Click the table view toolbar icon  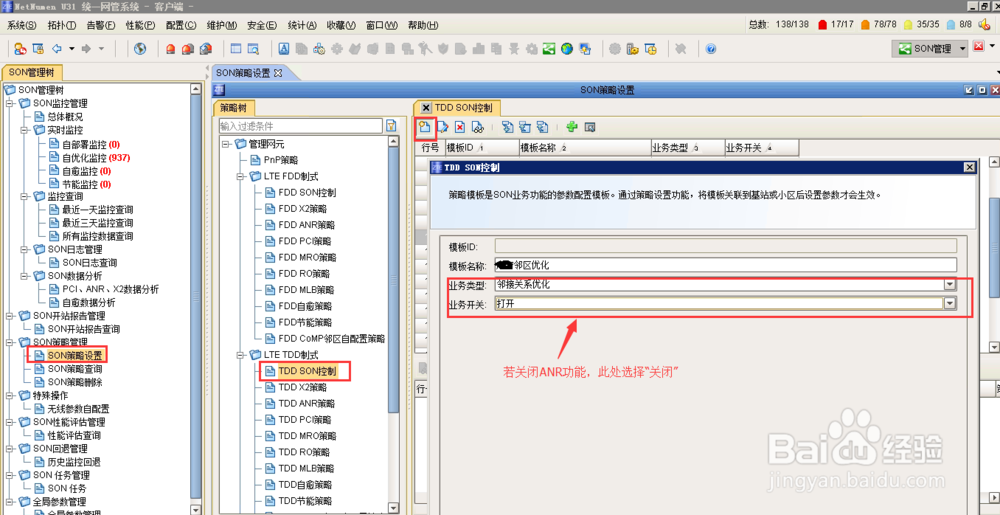pos(236,48)
